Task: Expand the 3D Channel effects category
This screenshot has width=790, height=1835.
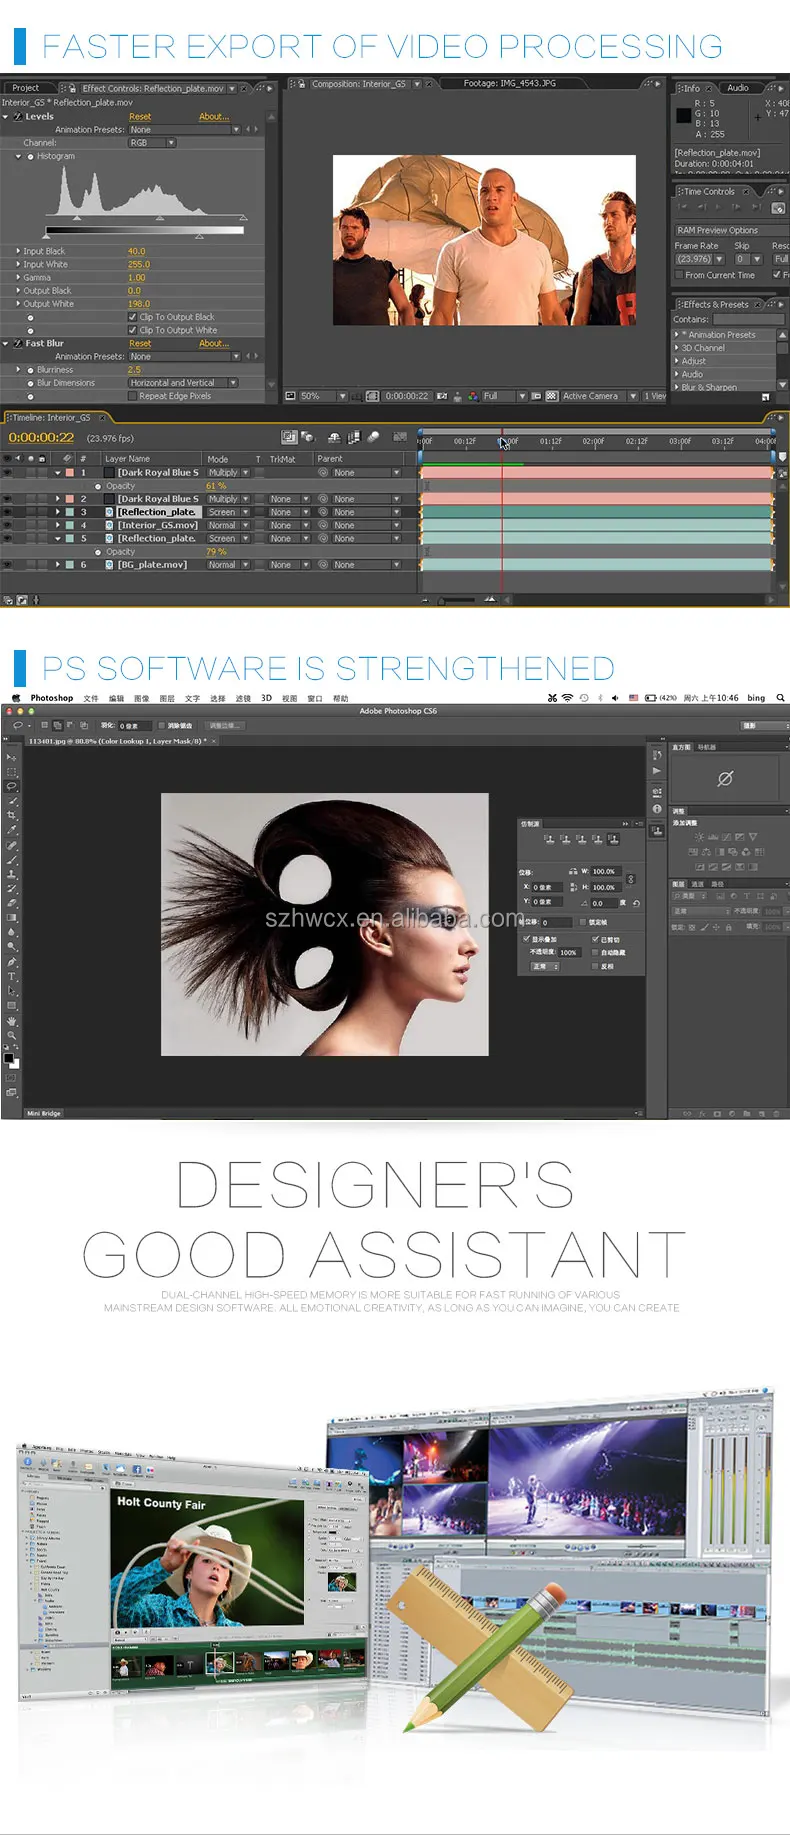Action: point(703,348)
